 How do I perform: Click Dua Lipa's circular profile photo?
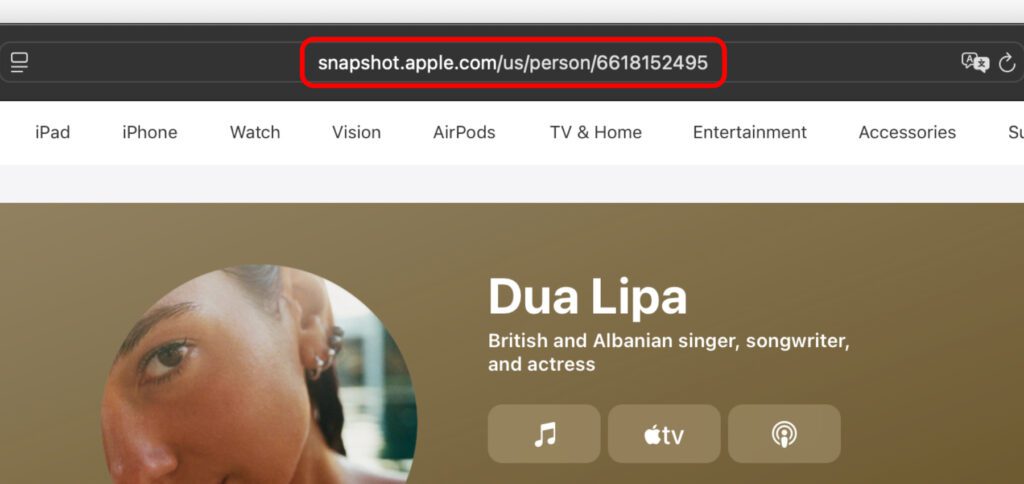[x=259, y=374]
